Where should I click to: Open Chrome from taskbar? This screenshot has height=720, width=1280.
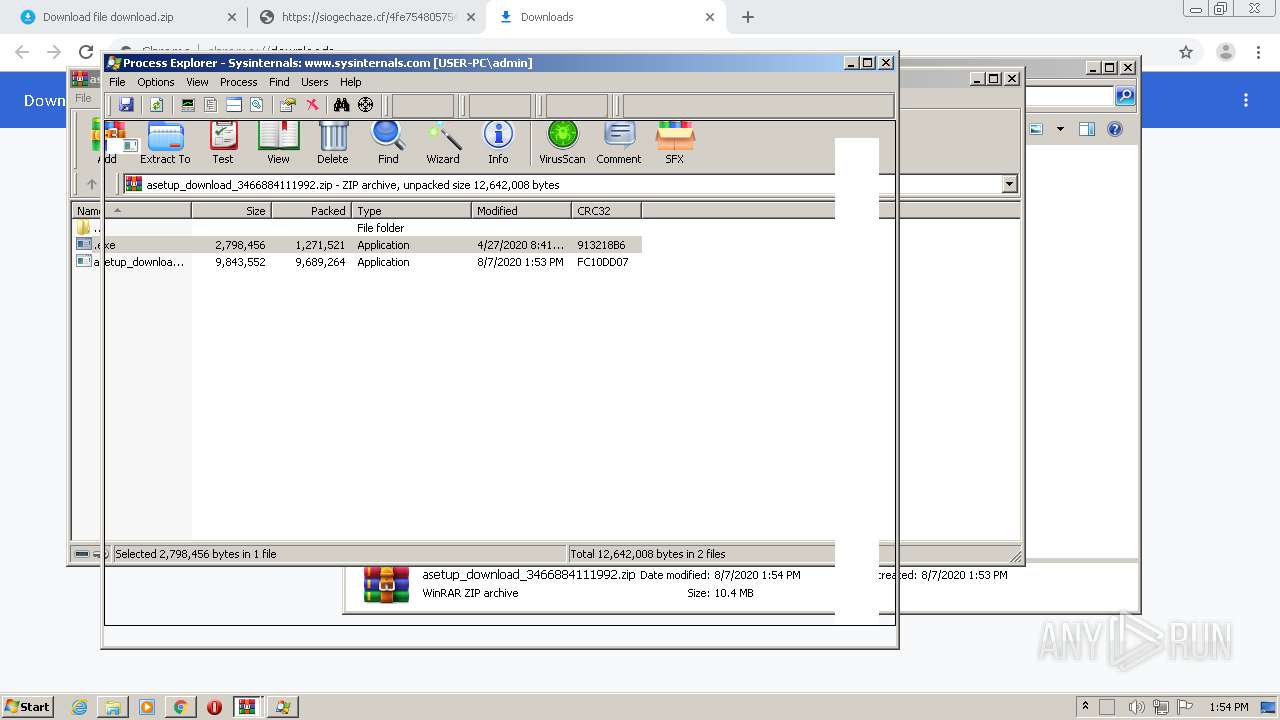point(180,707)
